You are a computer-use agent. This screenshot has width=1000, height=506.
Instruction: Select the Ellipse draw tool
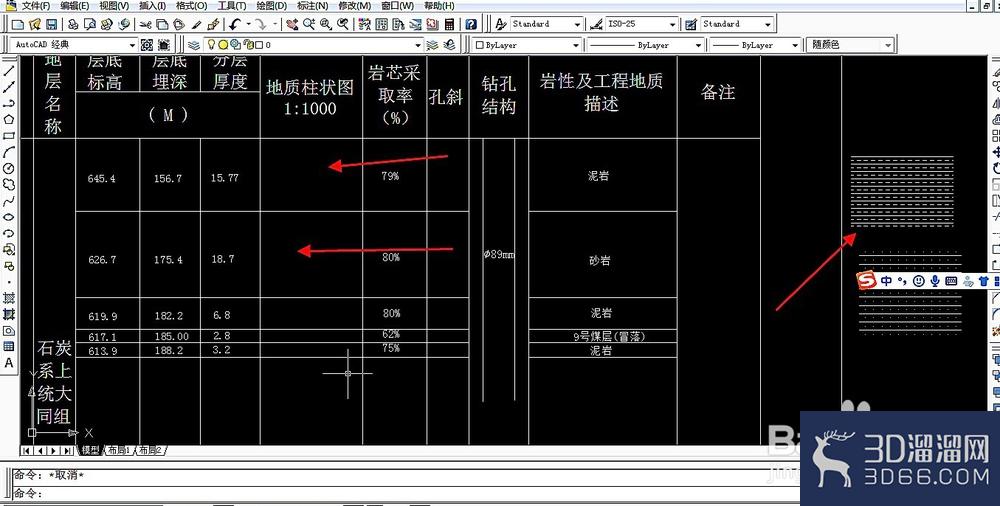point(9,217)
